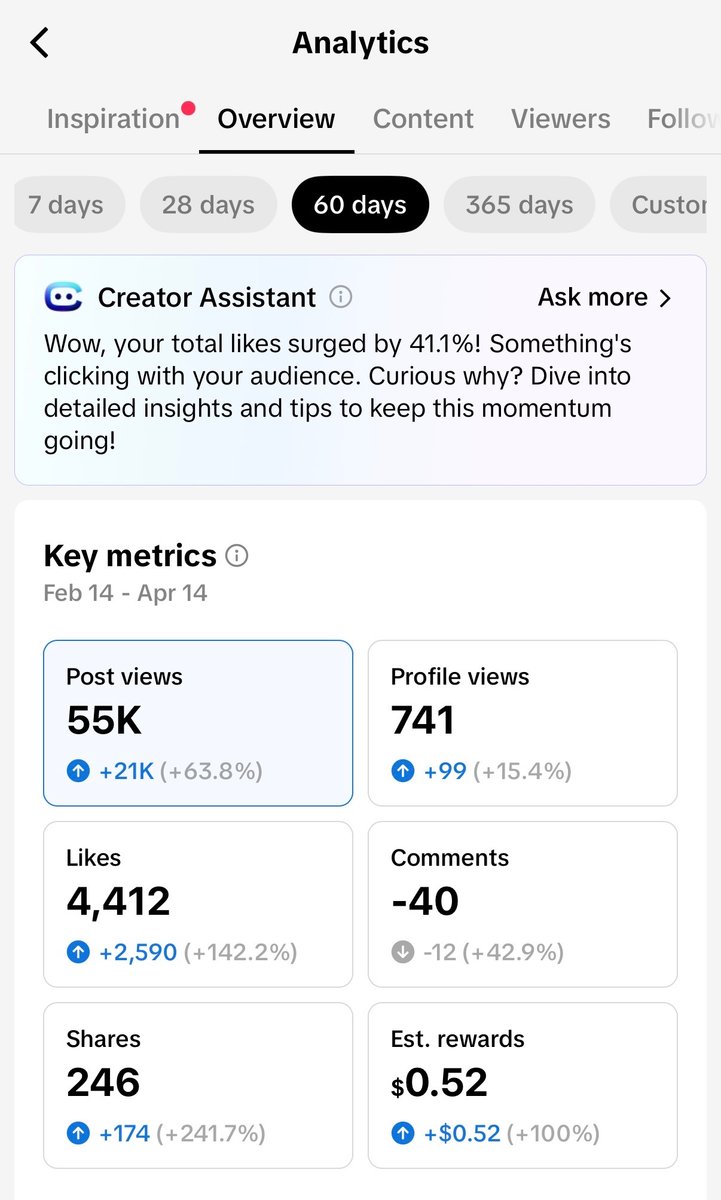Screen dimensions: 721x1200
Task: Click the back arrow icon
Action: [x=38, y=42]
